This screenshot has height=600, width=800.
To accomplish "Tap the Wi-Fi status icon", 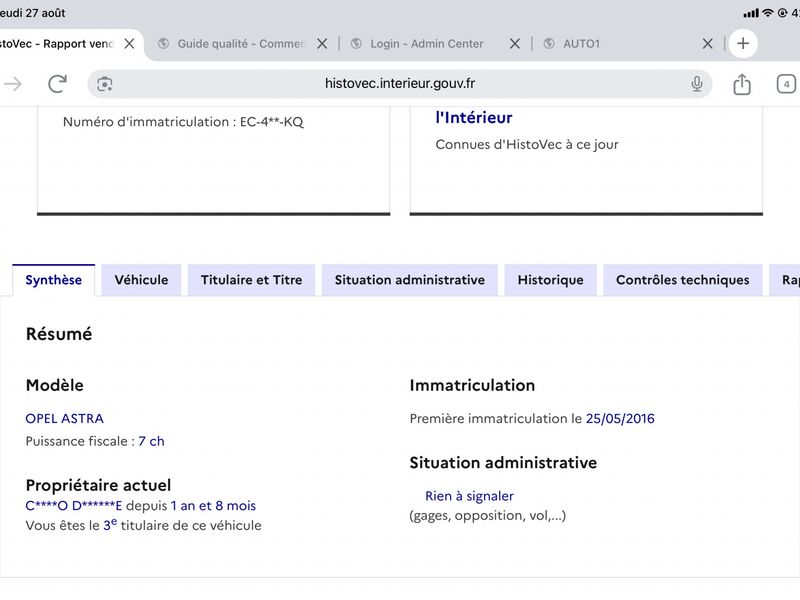I will click(x=767, y=13).
